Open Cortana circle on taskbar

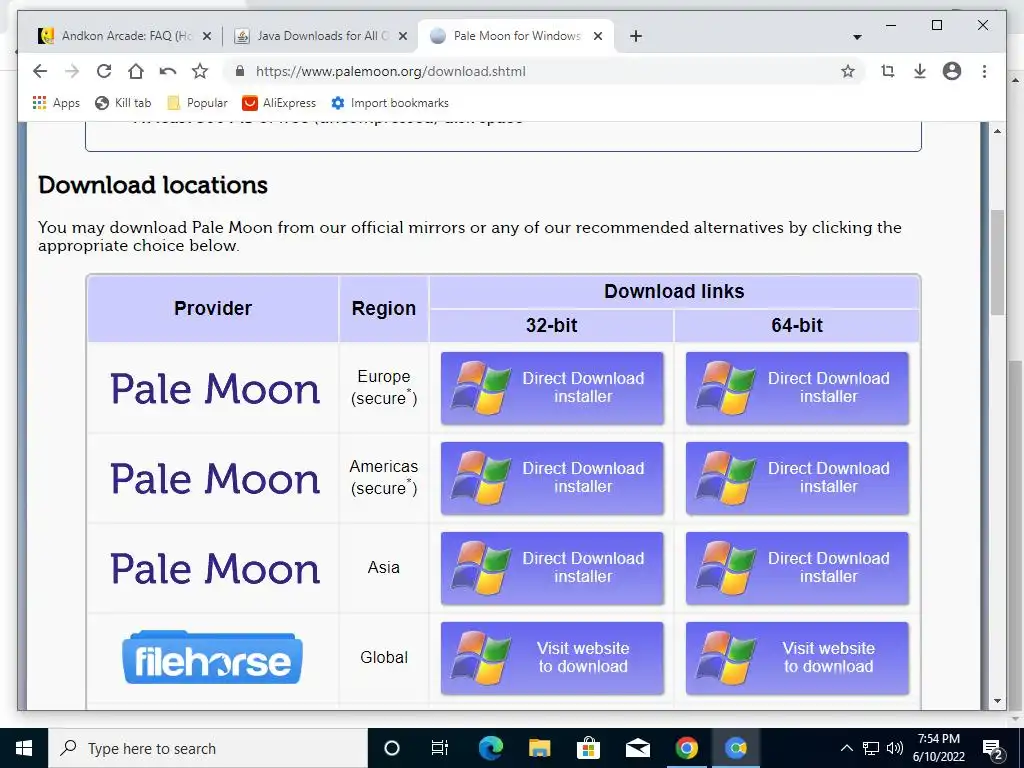pyautogui.click(x=392, y=748)
